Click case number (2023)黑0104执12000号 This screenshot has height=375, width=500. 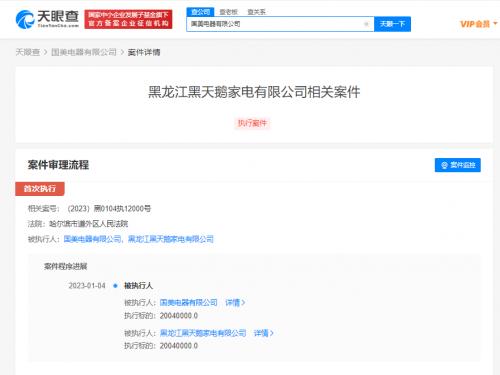click(x=109, y=209)
